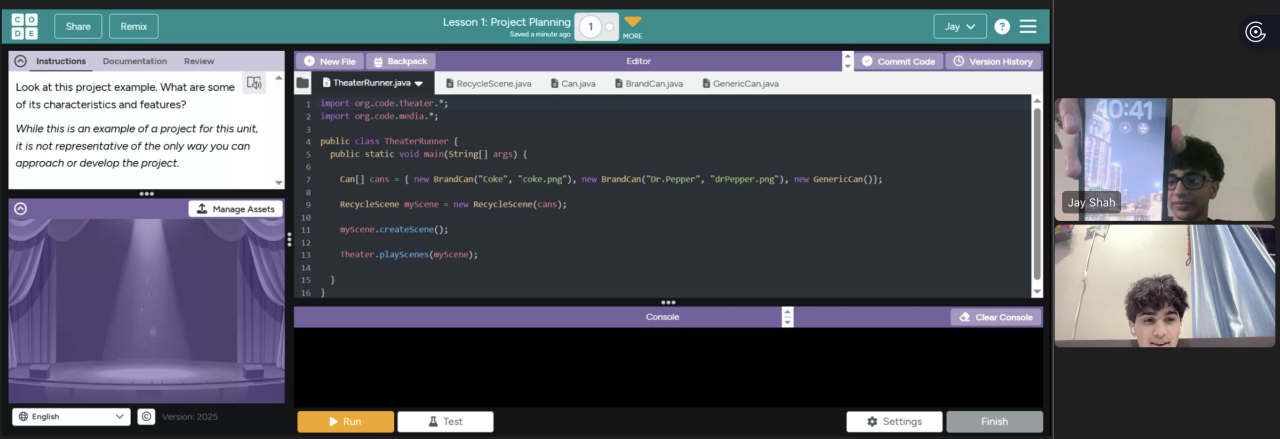Switch to the Instructions tab
The image size is (1280, 439).
coord(61,61)
